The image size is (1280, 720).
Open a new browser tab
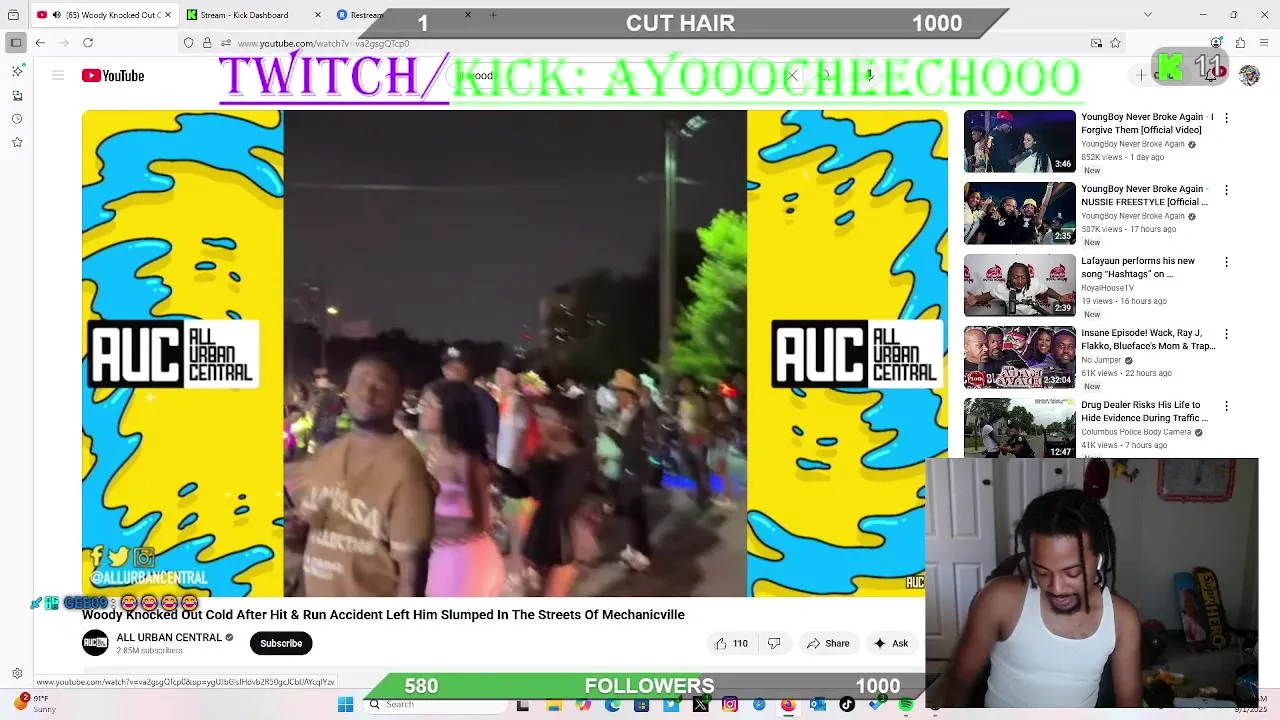click(x=493, y=15)
